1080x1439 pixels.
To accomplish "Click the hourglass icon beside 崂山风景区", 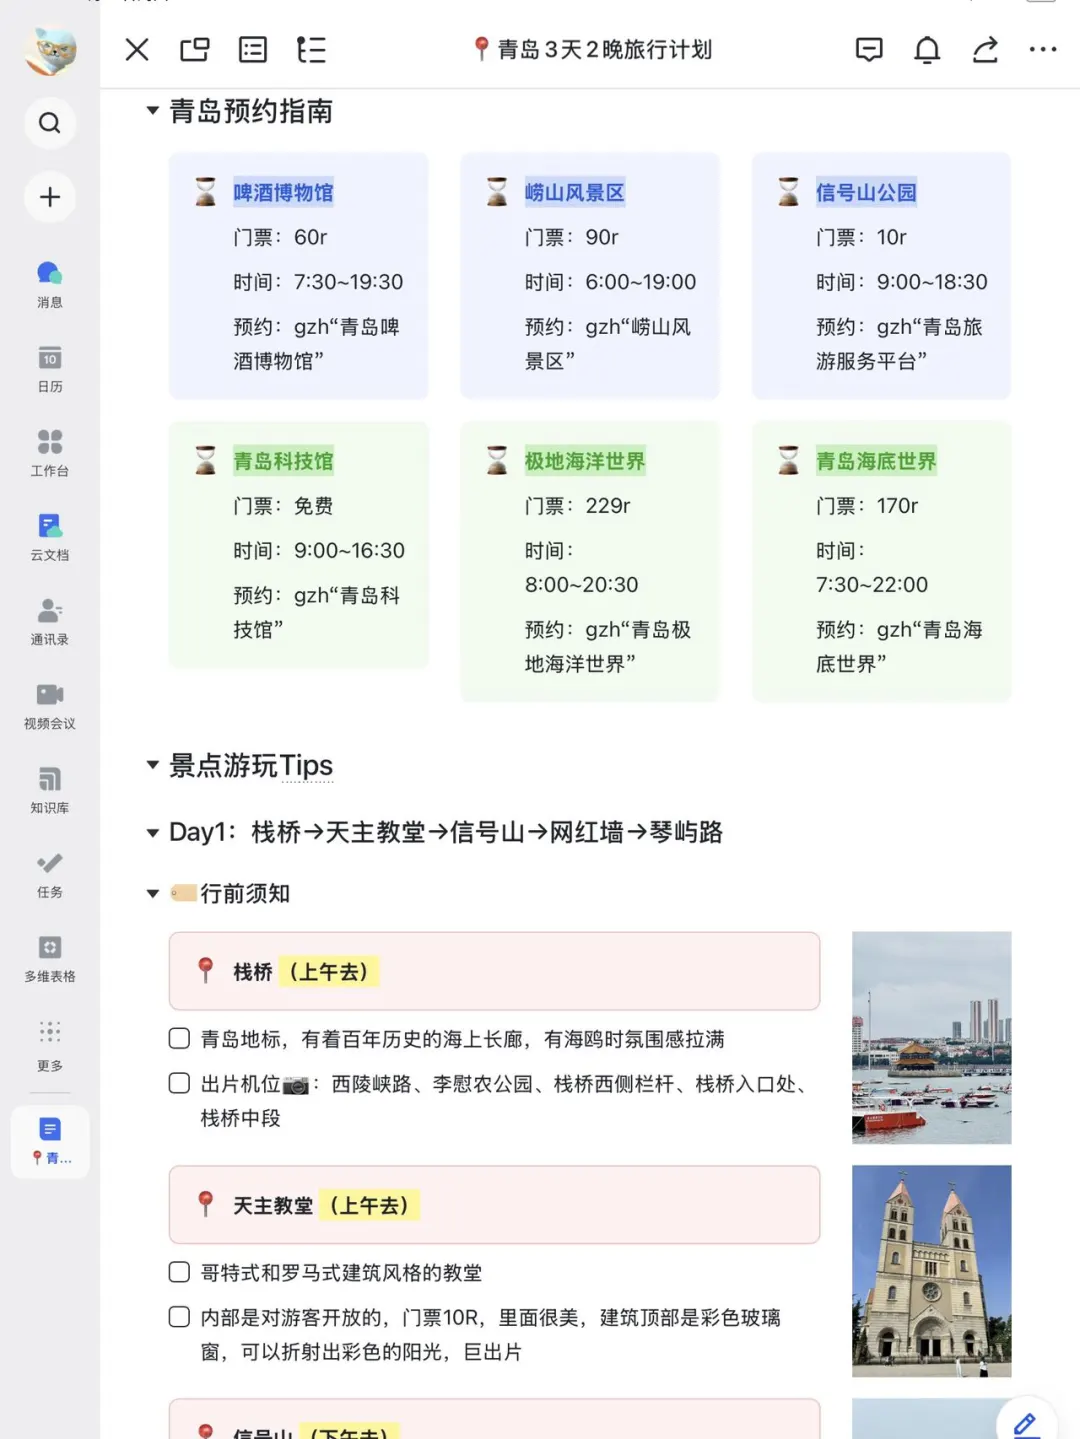I will click(x=497, y=192).
